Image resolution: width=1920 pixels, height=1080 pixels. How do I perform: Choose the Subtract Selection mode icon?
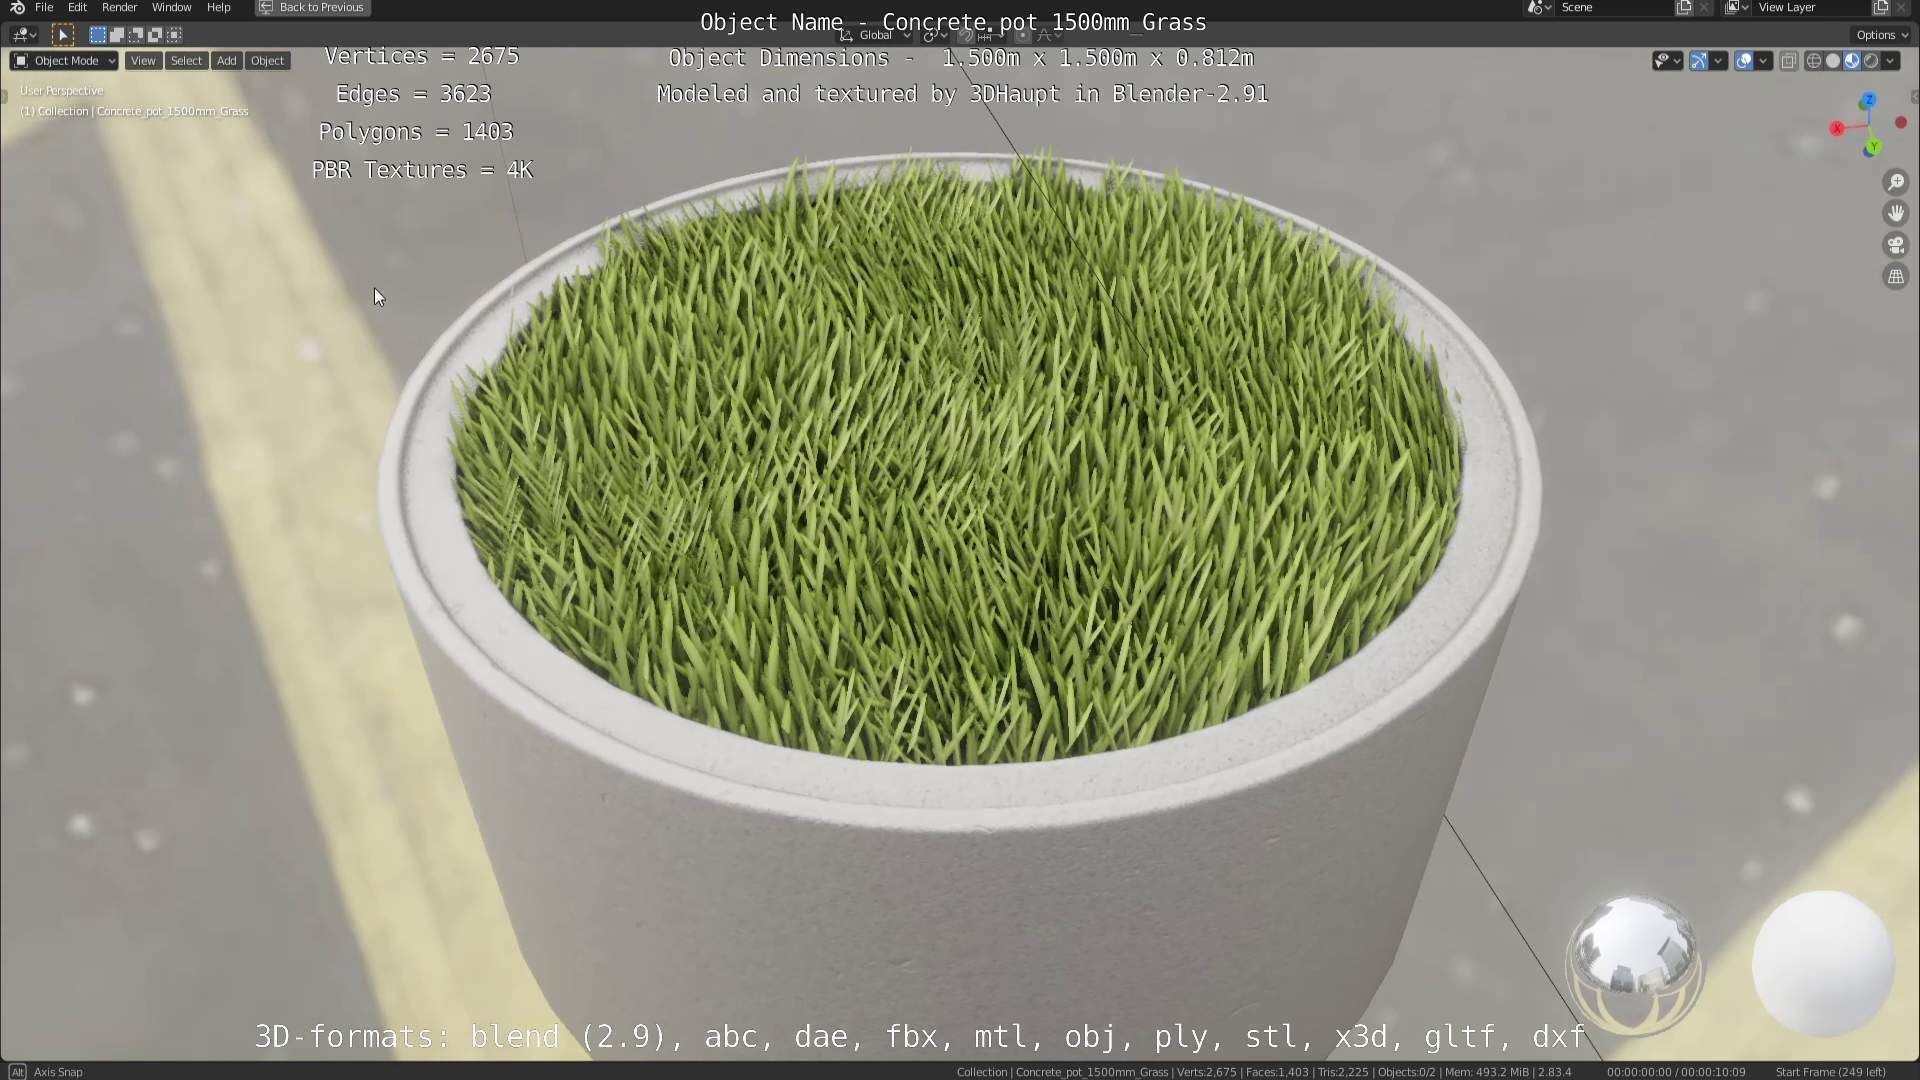point(135,35)
